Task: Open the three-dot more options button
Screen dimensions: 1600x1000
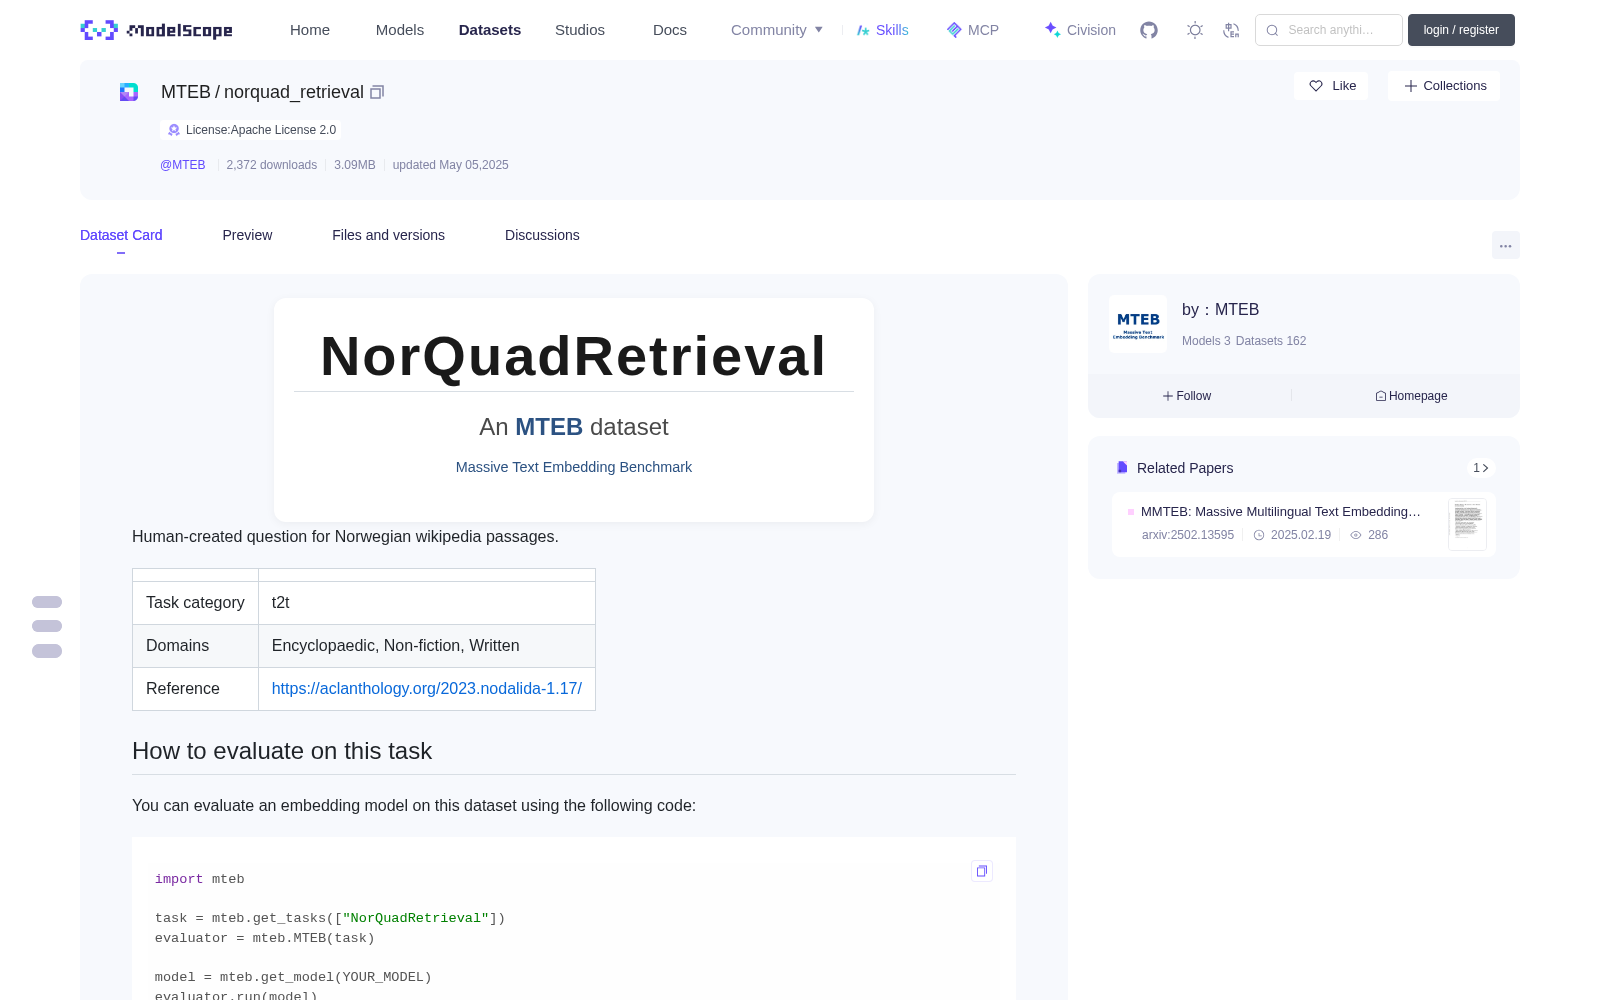Action: tap(1505, 245)
